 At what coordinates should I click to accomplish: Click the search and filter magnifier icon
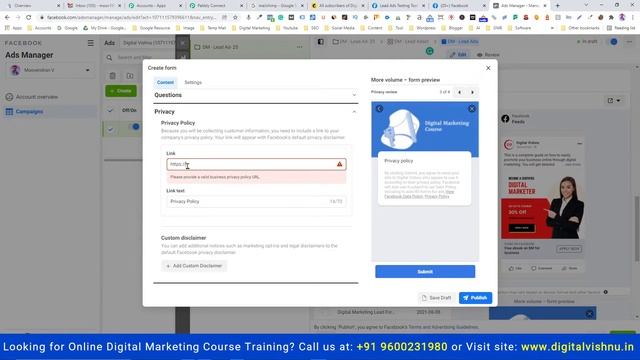click(109, 58)
